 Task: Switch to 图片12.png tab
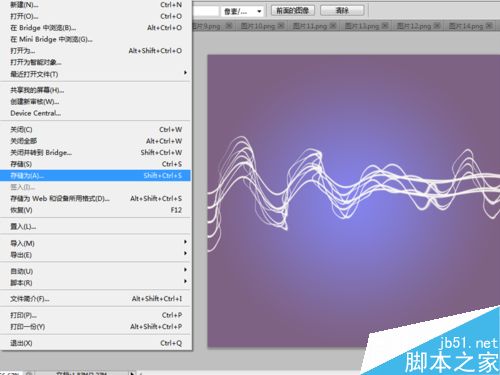[x=414, y=26]
